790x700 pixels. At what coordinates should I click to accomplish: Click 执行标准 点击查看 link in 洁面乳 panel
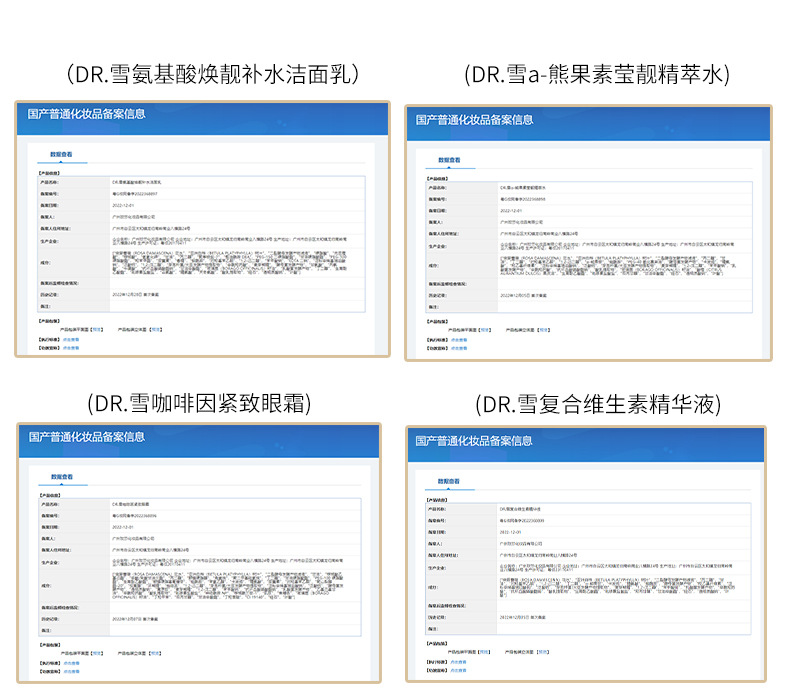coord(71,340)
